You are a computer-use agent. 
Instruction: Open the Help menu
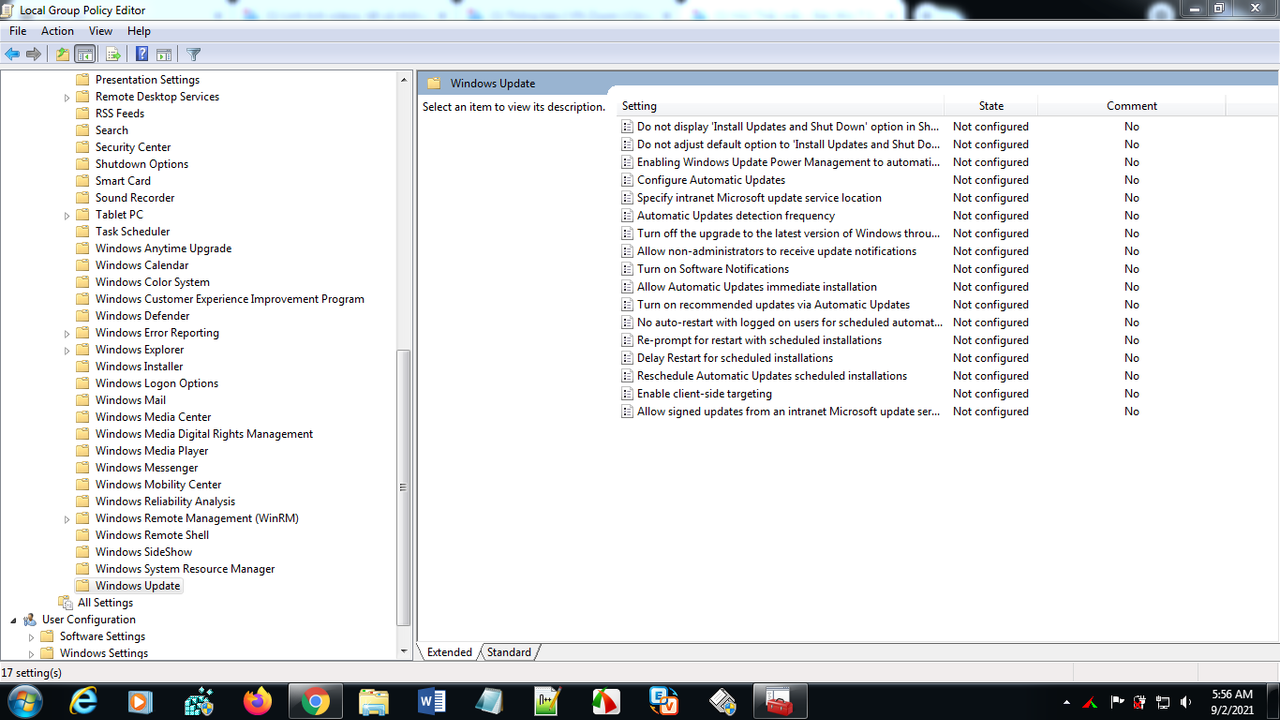point(139,31)
